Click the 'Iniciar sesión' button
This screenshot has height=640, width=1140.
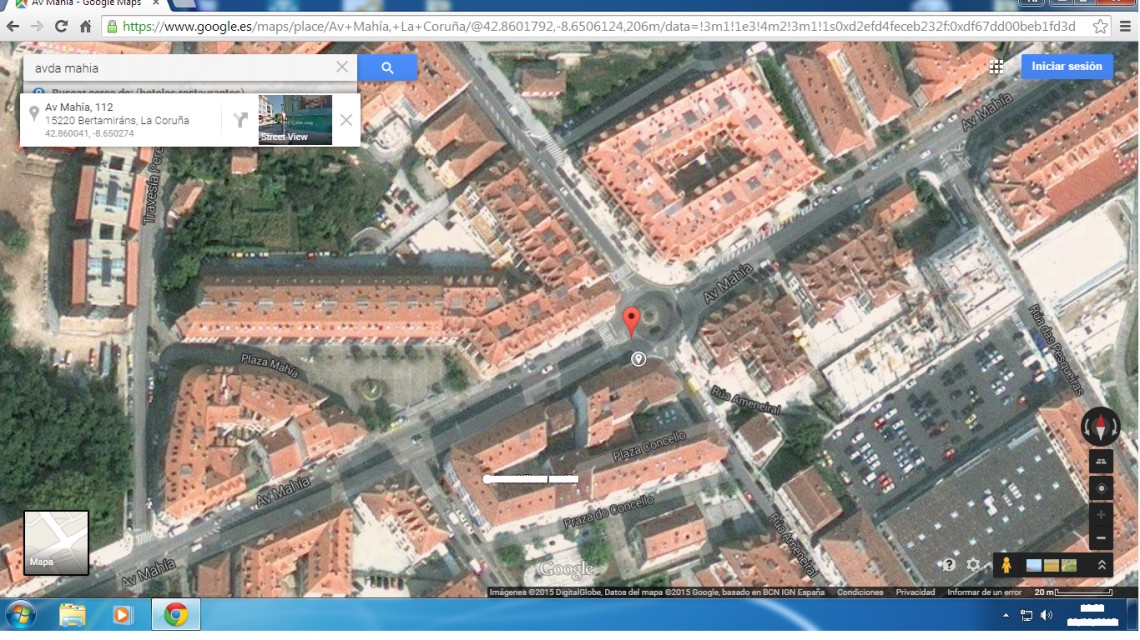coord(1067,66)
